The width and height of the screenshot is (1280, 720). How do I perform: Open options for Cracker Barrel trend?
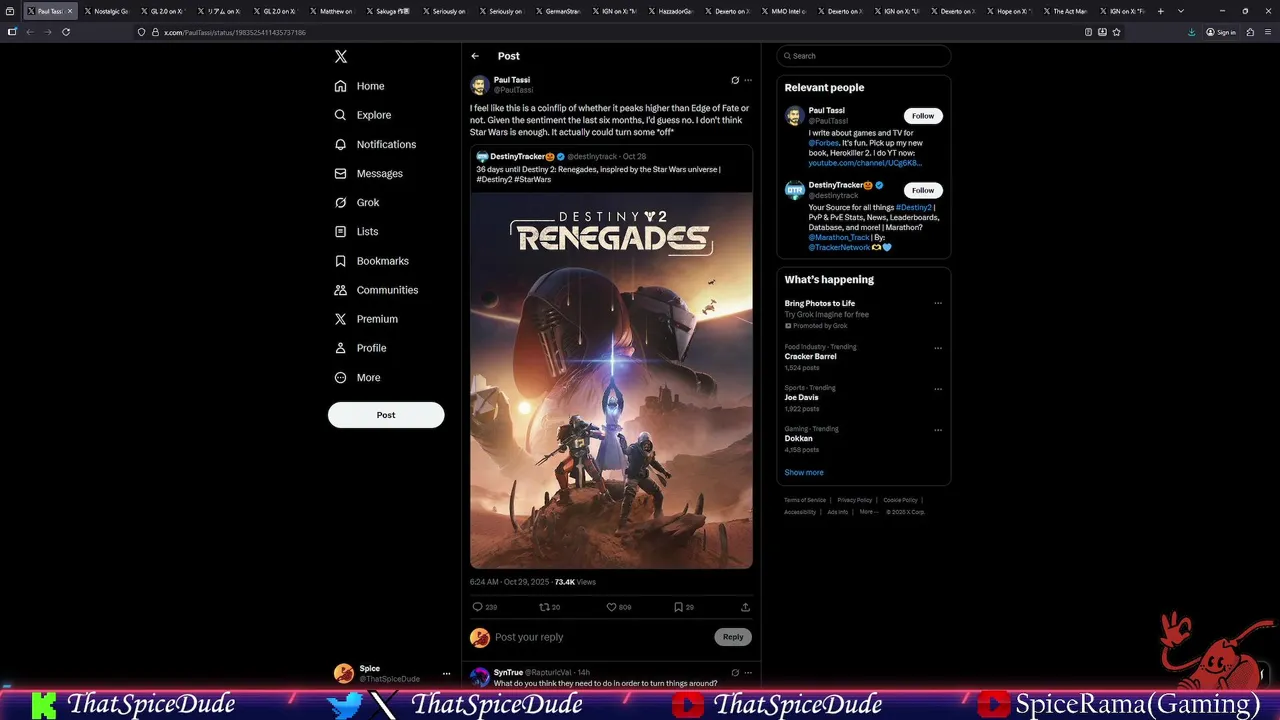[x=938, y=348]
